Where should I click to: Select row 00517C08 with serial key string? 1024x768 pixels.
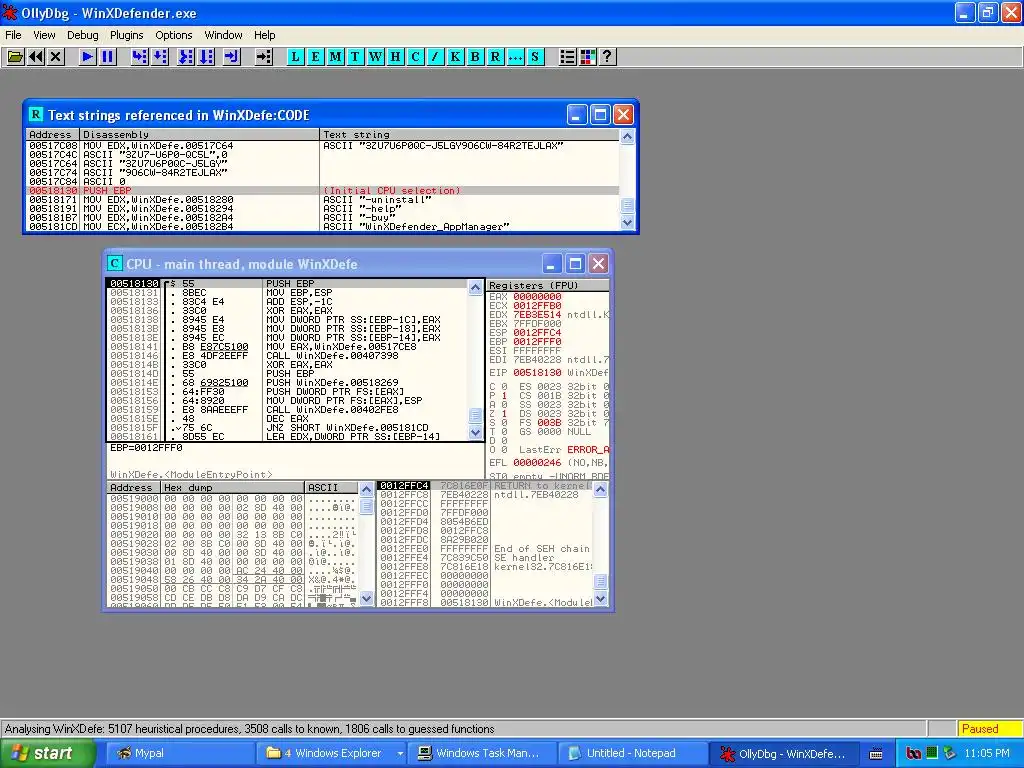323,146
